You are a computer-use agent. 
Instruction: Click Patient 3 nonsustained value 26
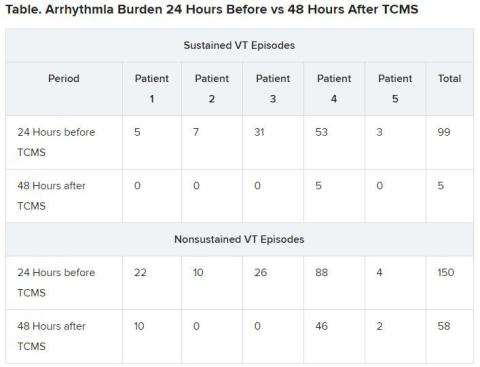pyautogui.click(x=260, y=272)
